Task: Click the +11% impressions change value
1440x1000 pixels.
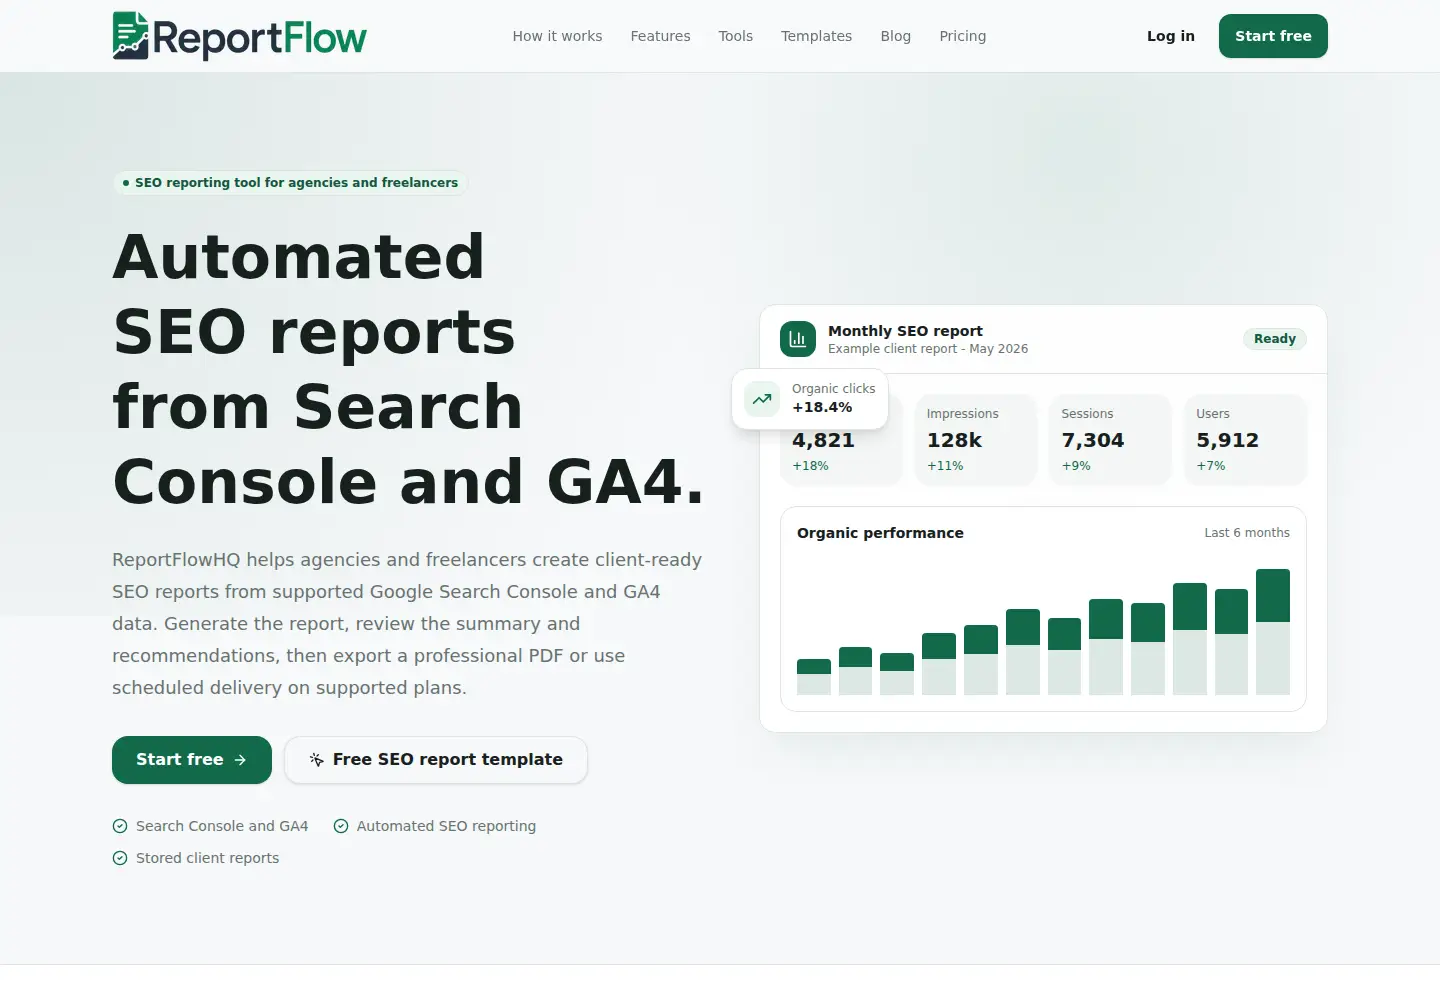Action: tap(945, 466)
